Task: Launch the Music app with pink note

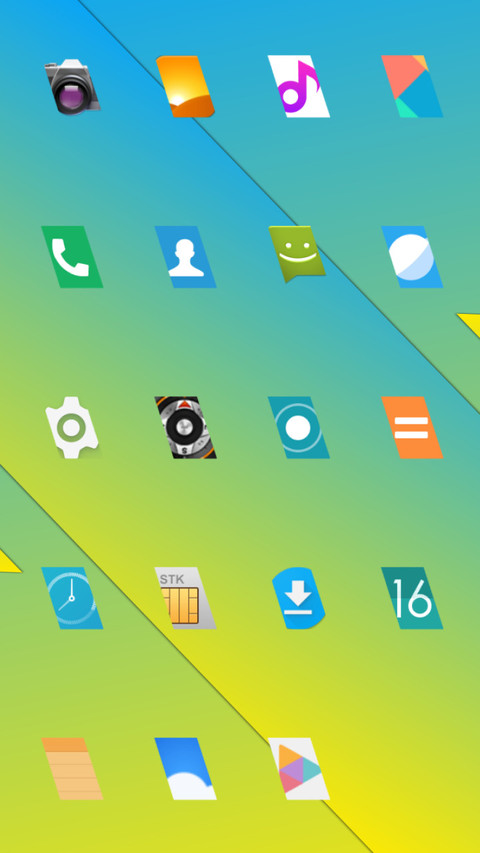Action: tap(299, 86)
